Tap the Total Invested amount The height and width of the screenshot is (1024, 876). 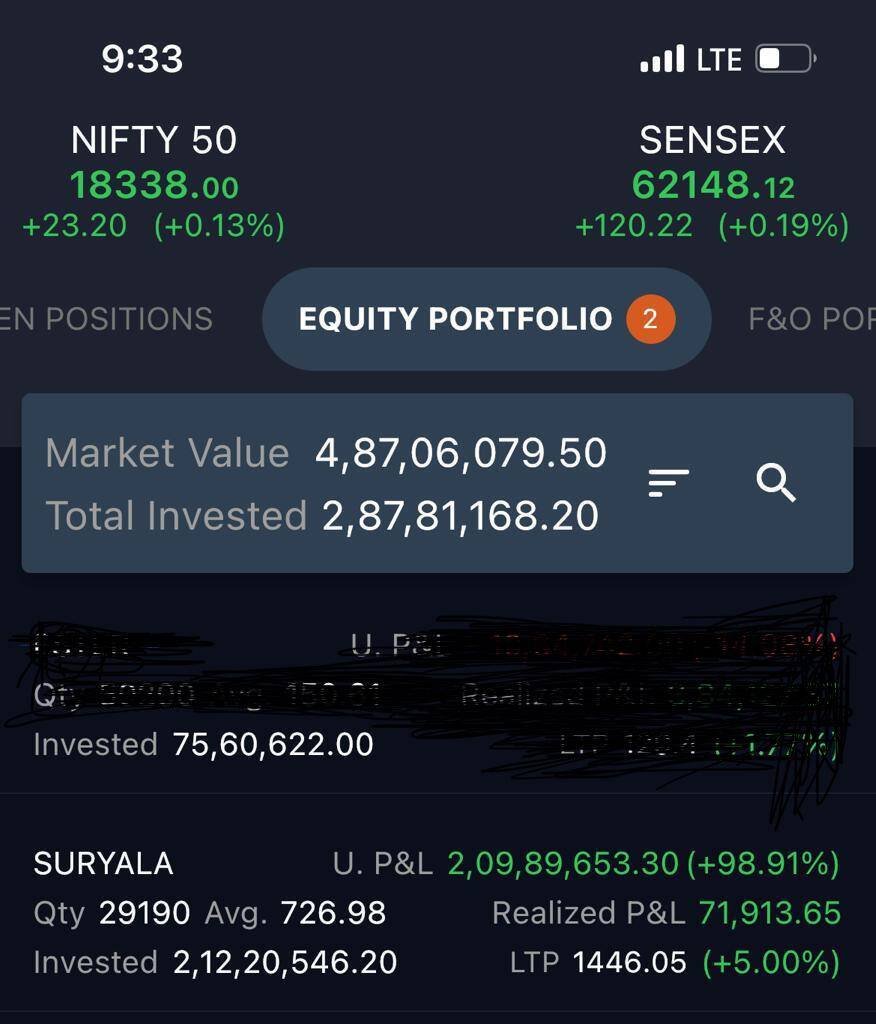[x=461, y=516]
